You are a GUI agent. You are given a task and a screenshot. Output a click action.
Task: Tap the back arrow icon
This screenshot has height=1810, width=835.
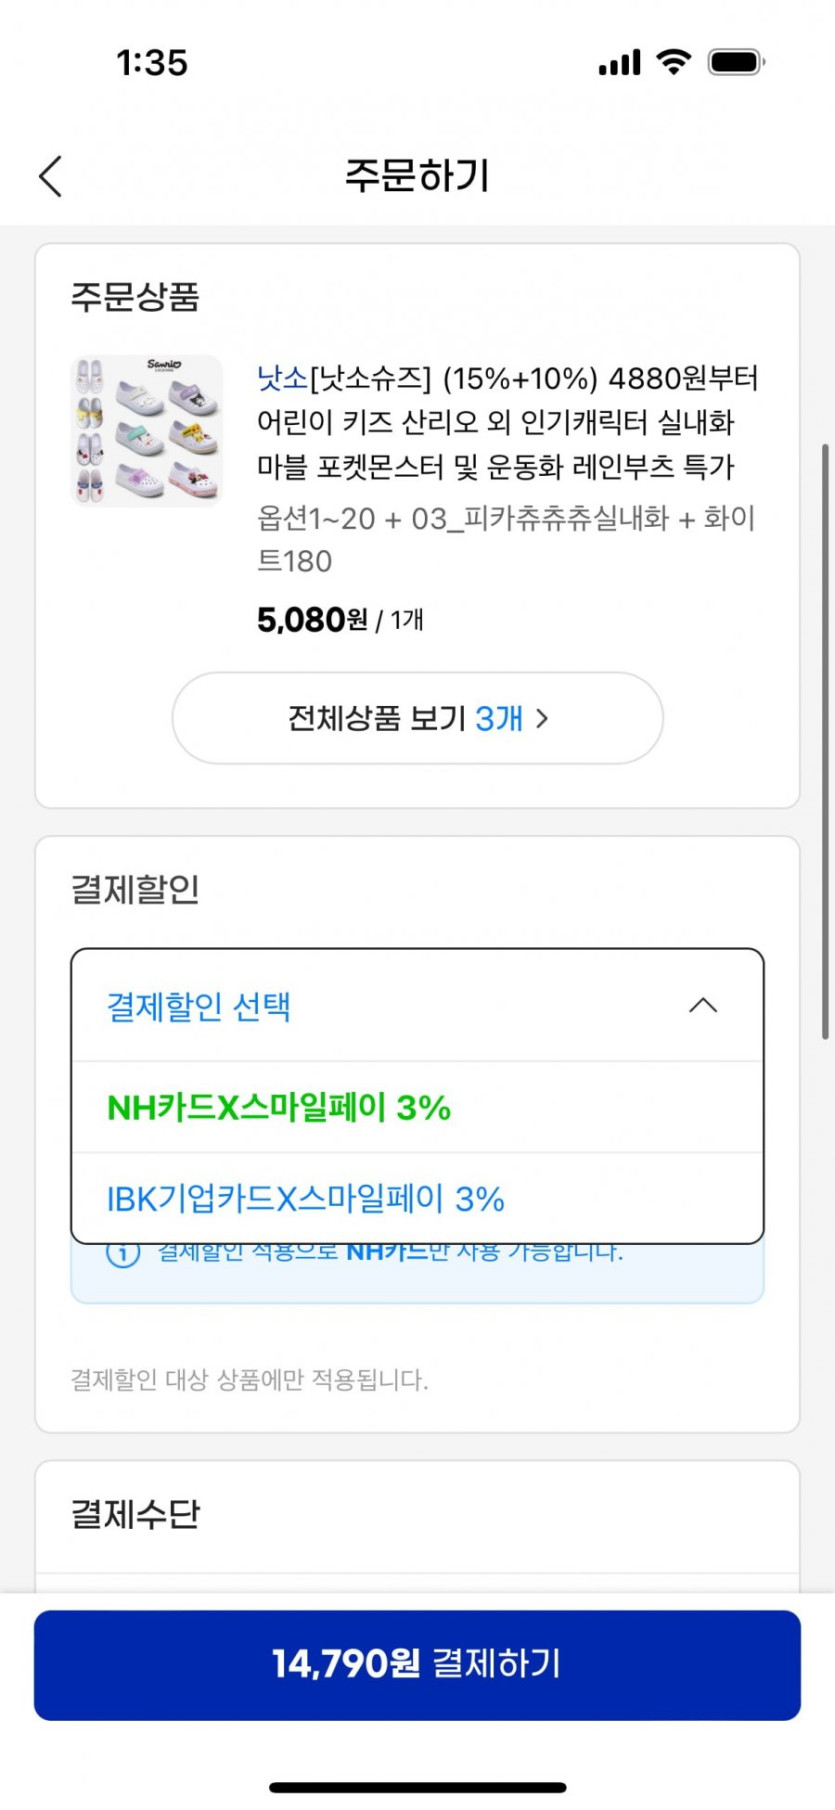click(52, 176)
